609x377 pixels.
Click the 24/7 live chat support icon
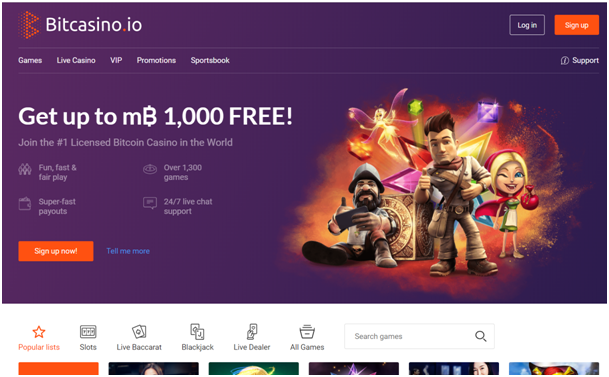(x=150, y=203)
